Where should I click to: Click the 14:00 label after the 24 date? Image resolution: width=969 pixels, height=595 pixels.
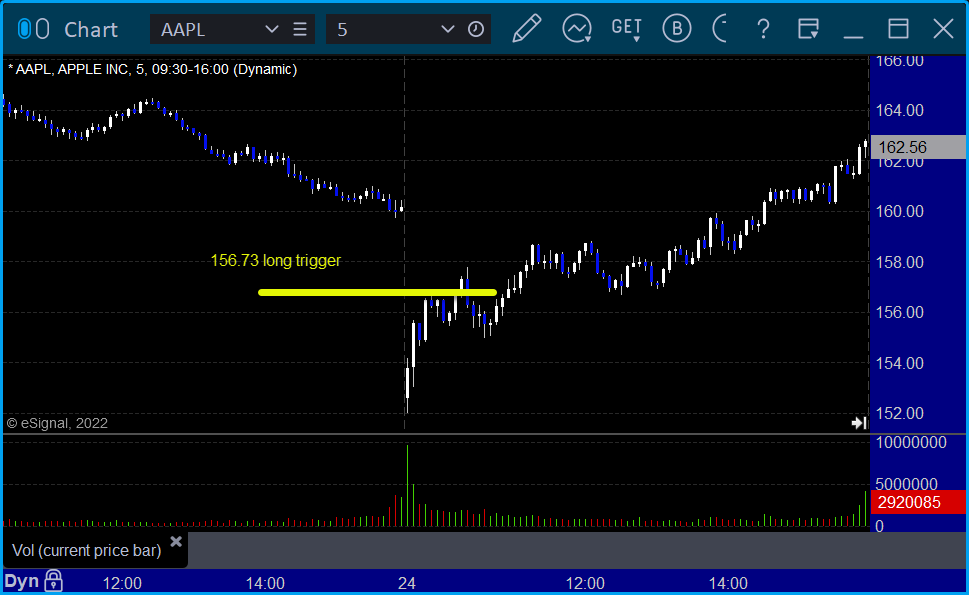point(728,583)
